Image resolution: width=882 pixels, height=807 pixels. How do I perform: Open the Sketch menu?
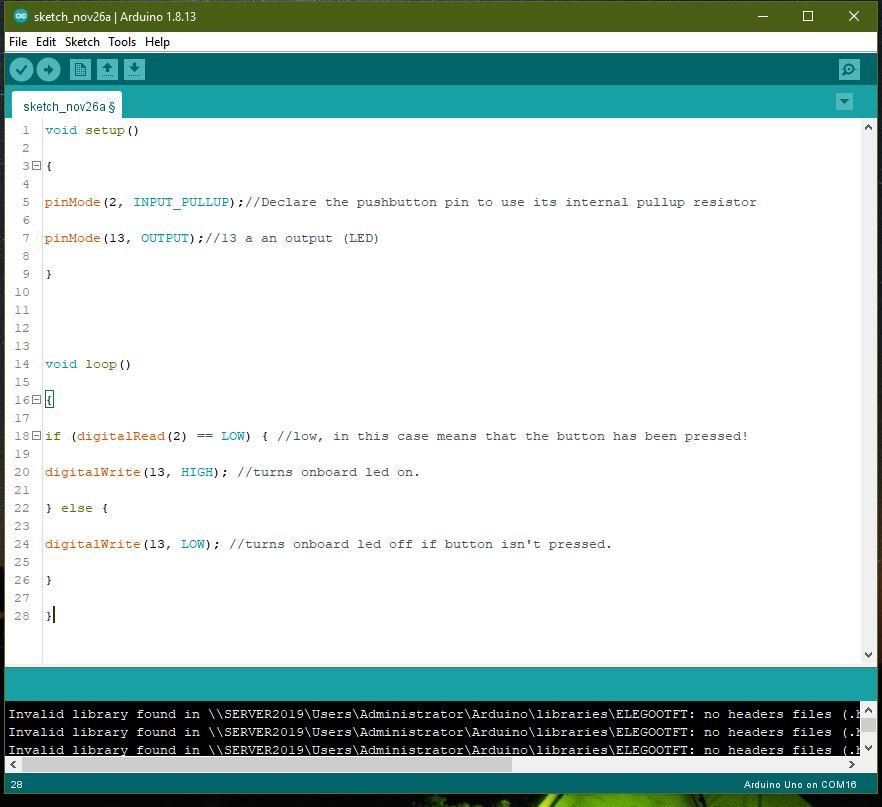pos(82,42)
